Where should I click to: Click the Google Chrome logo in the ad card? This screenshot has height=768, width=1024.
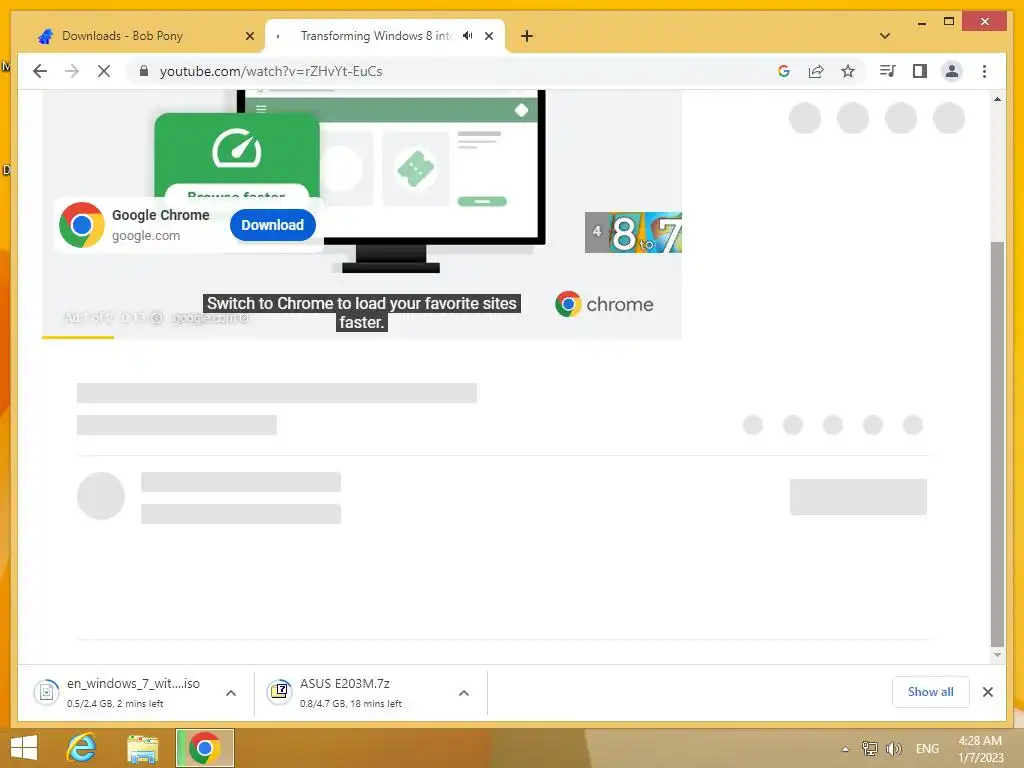(82, 225)
